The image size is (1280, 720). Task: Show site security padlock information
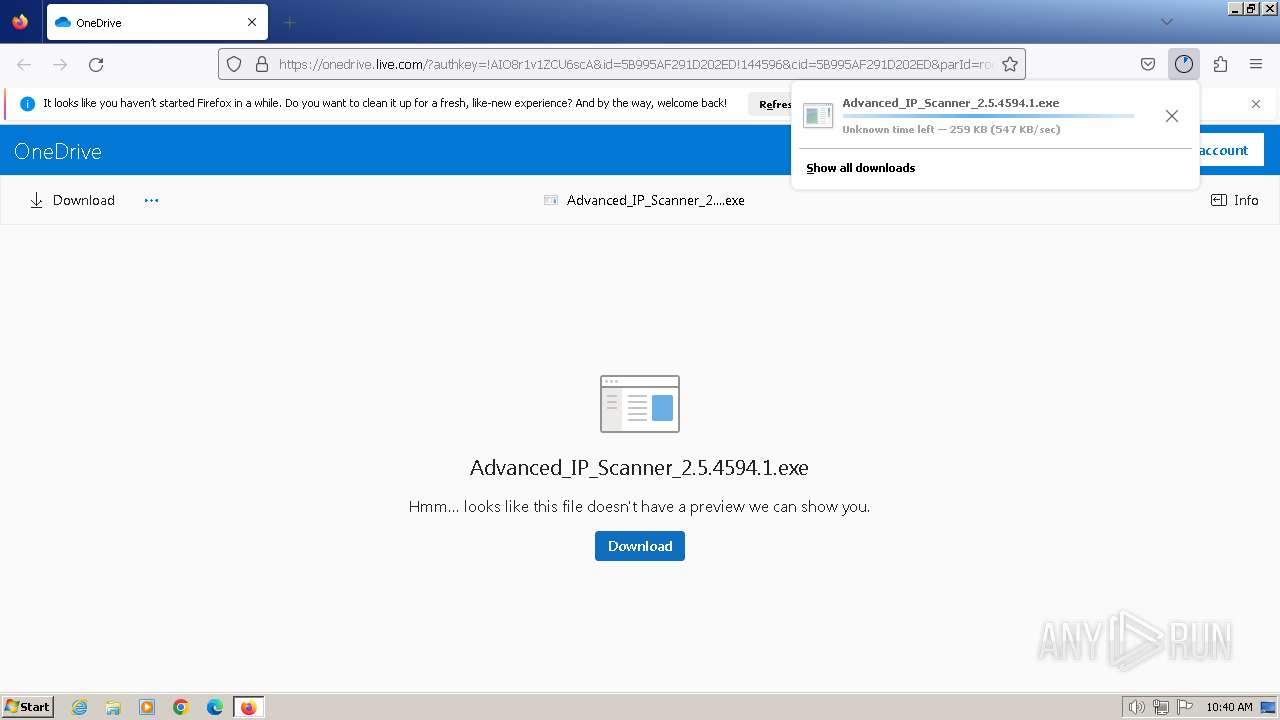pos(262,64)
